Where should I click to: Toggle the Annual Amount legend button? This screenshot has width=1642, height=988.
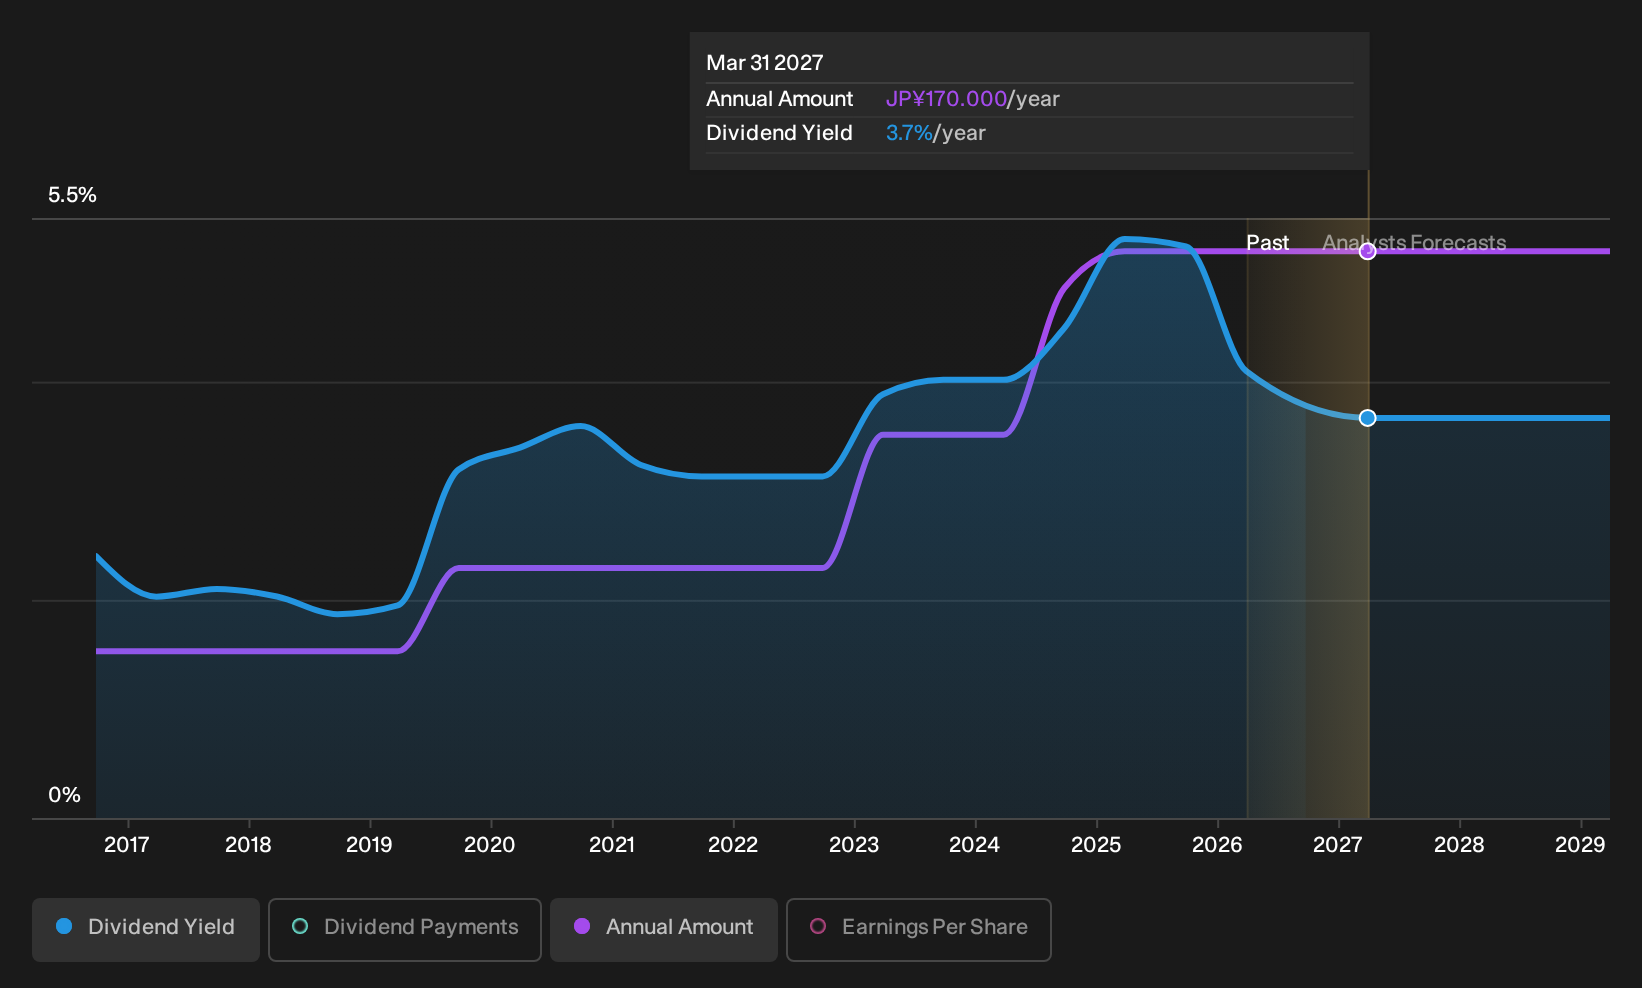pyautogui.click(x=664, y=930)
